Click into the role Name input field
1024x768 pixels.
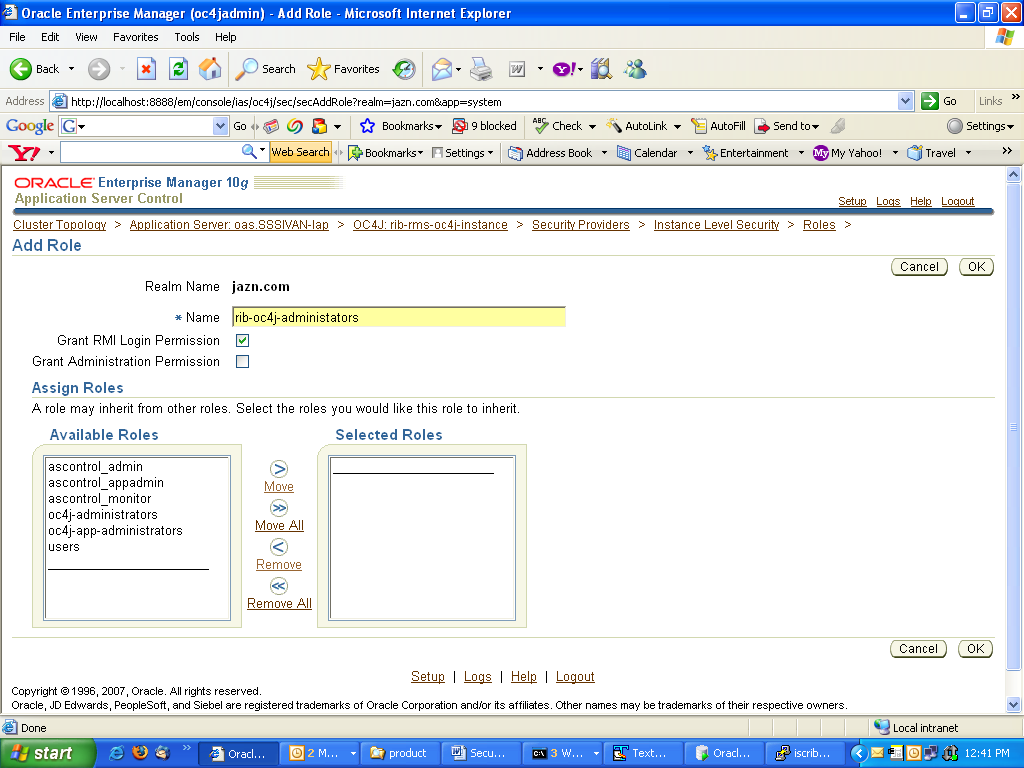click(x=398, y=317)
